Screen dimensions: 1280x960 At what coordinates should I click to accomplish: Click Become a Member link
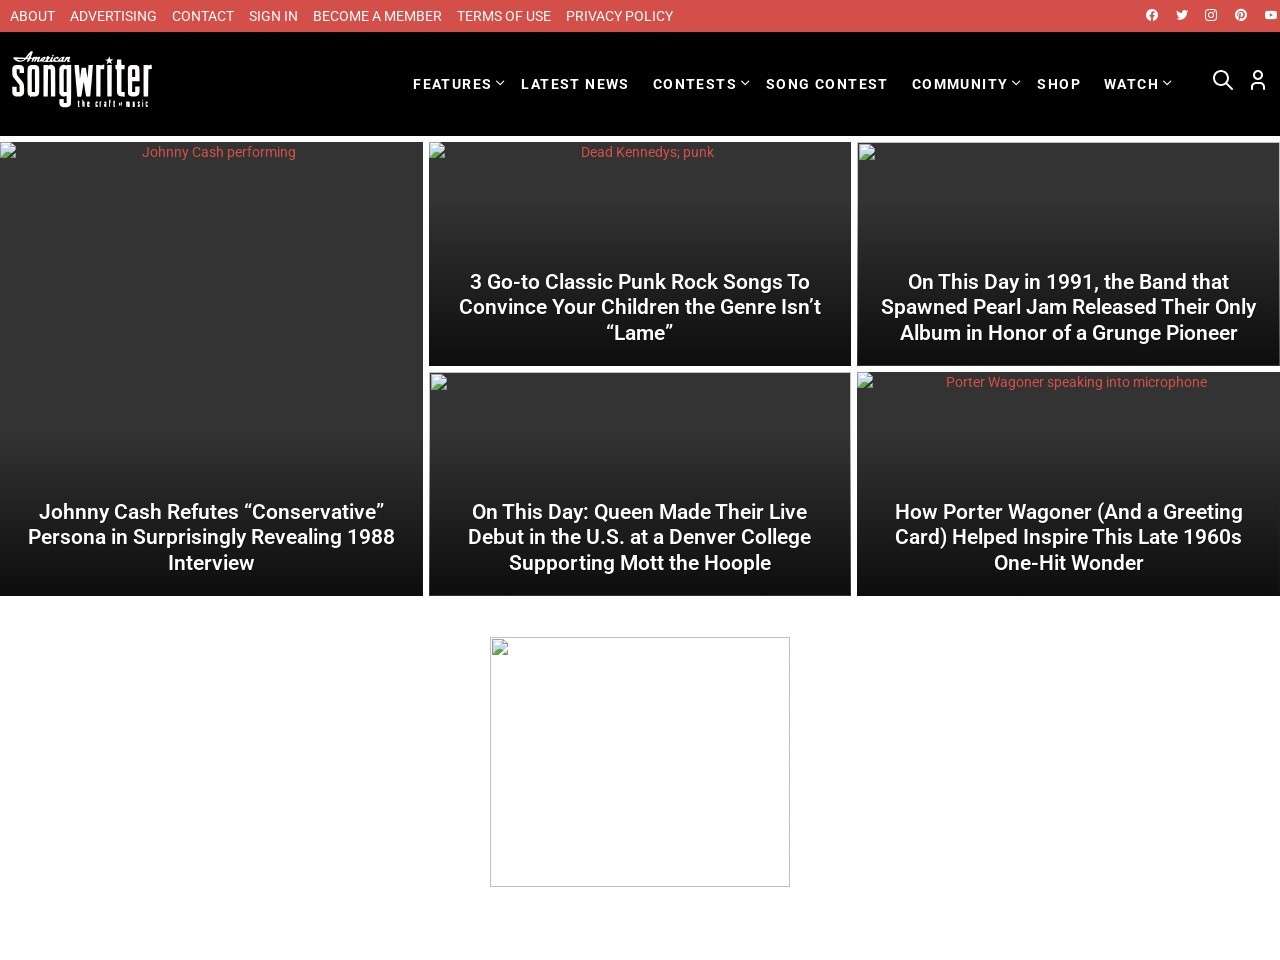377,16
